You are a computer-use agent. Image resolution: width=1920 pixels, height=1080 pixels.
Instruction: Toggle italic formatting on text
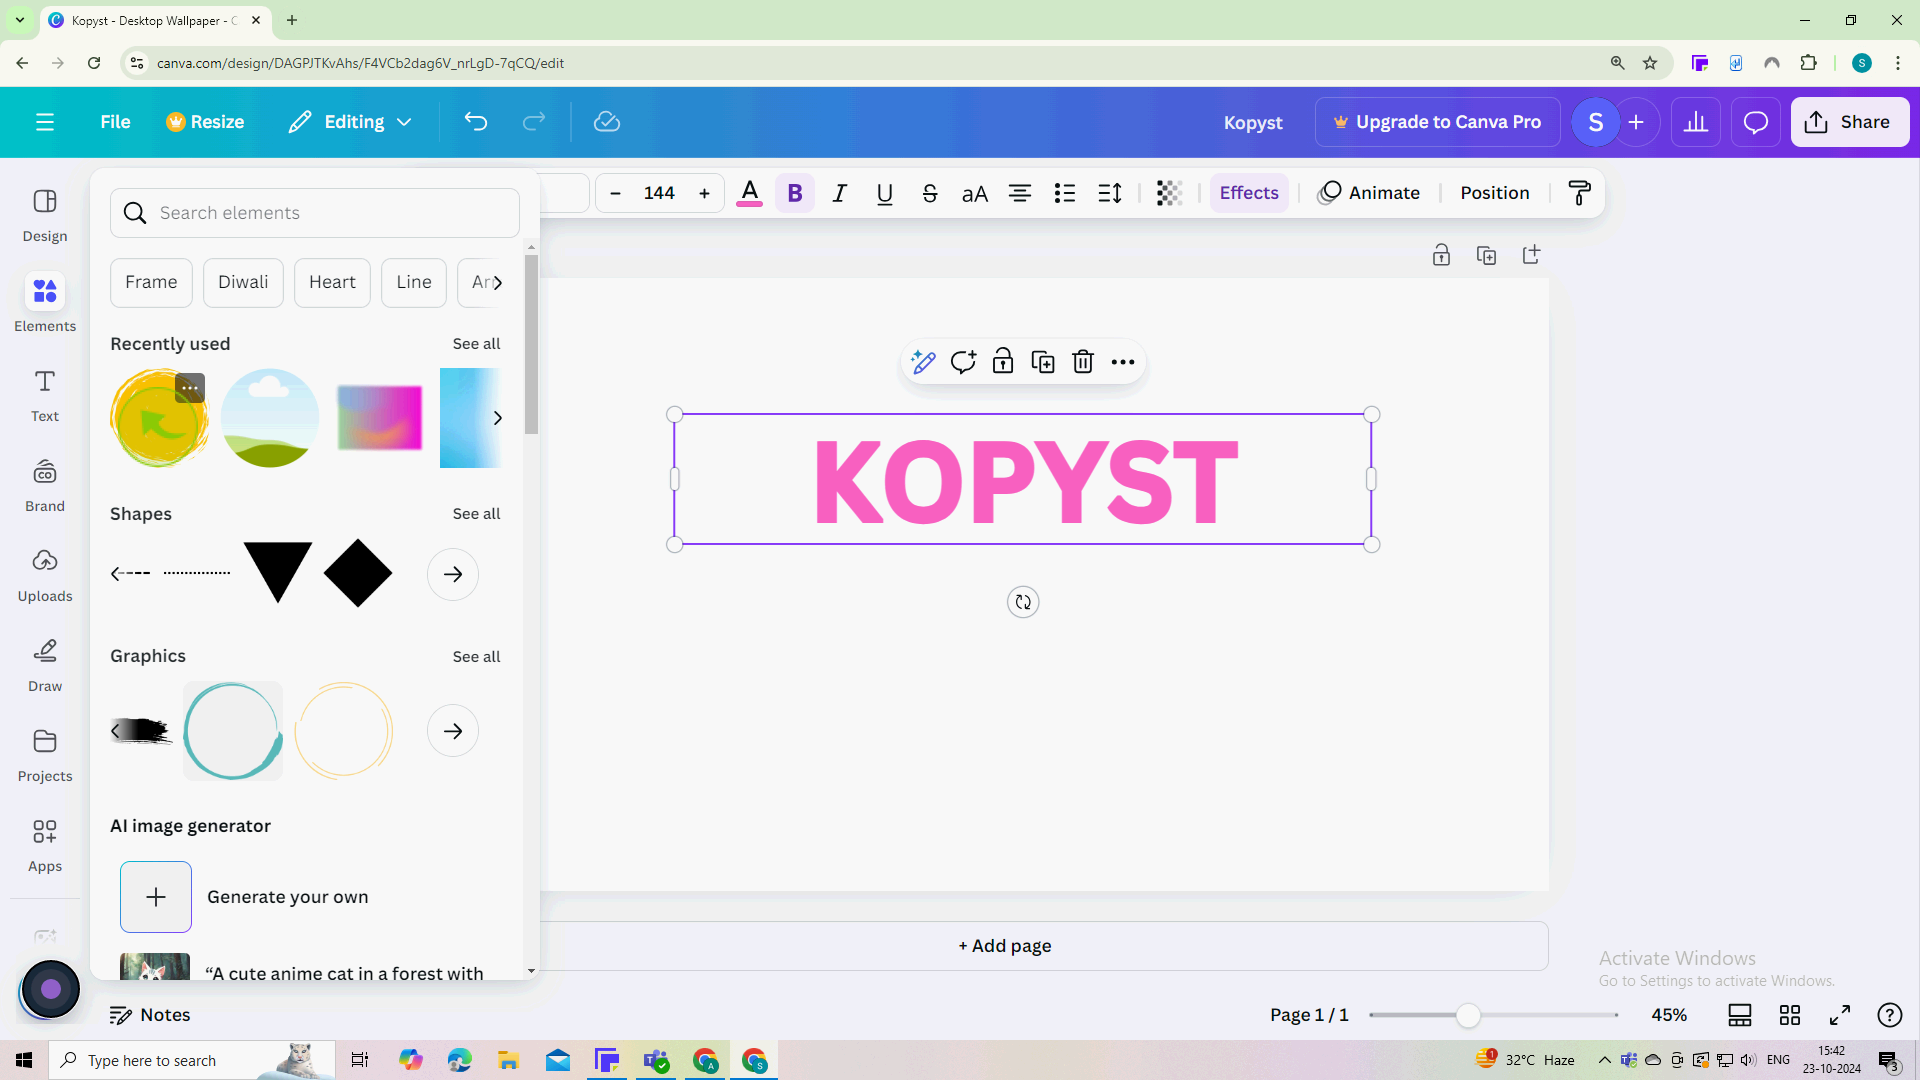pos(840,193)
